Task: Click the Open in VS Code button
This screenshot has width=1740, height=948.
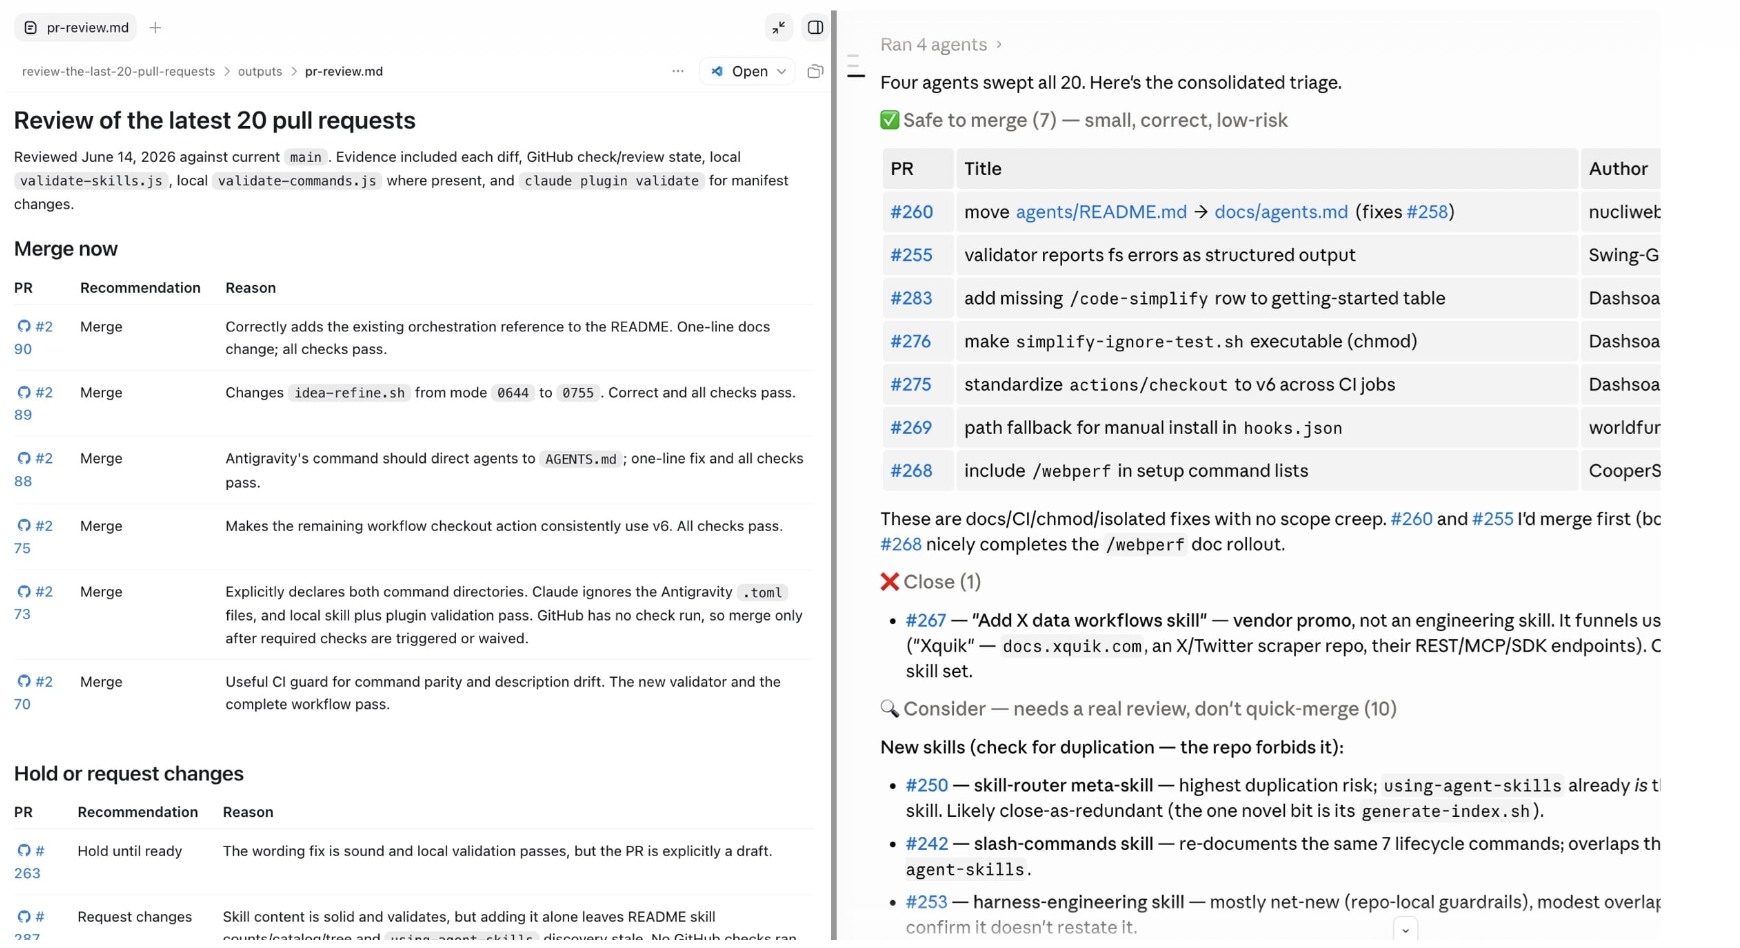Action: click(740, 71)
